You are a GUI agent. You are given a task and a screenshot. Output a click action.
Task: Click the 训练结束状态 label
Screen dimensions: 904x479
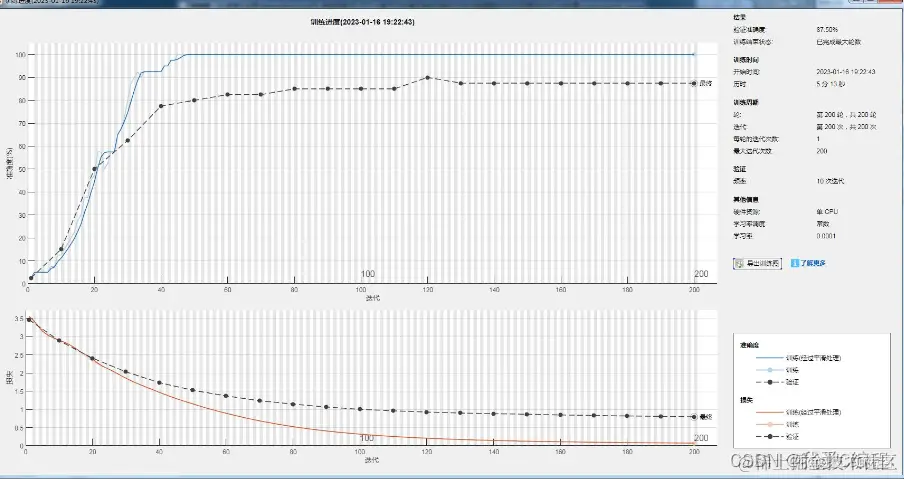(x=753, y=42)
